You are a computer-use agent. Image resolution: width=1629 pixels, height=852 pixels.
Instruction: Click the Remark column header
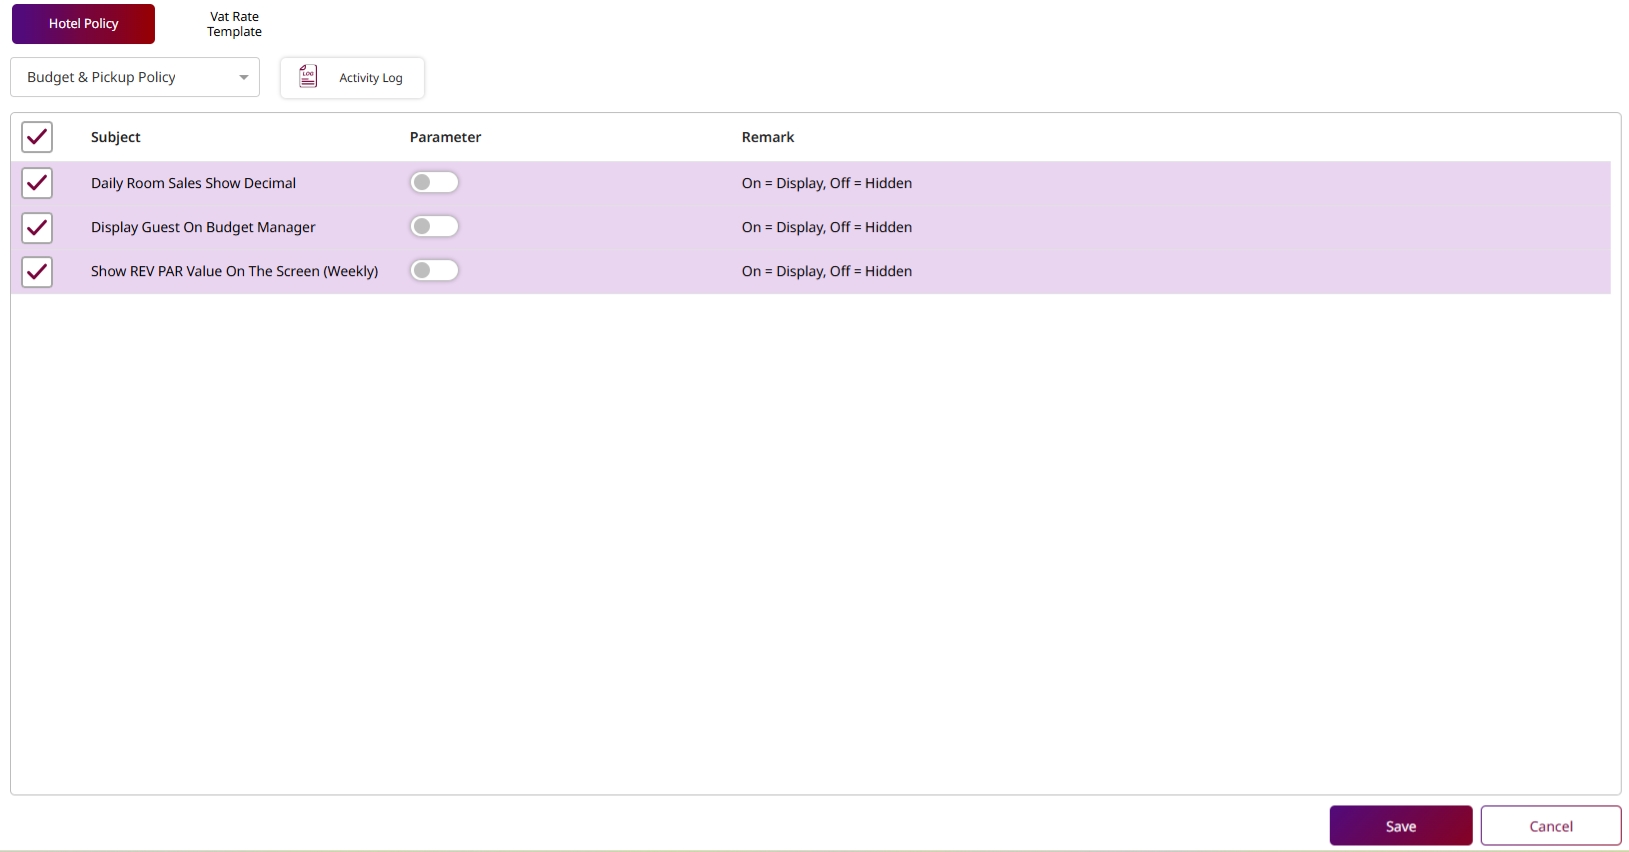click(x=767, y=137)
